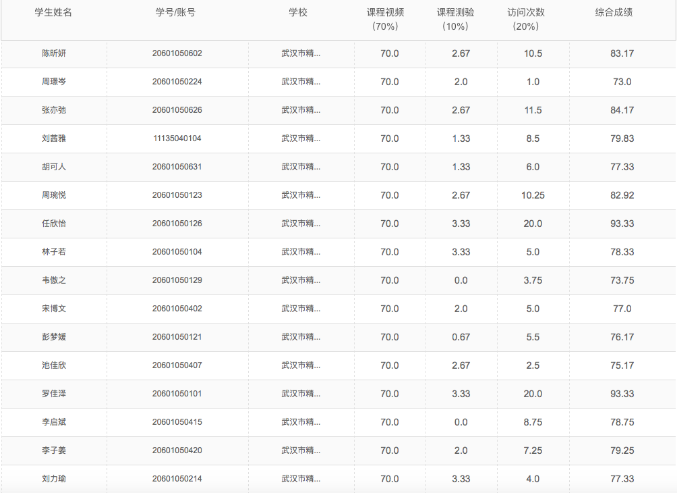Click school cell in row 11135040104
Viewport: 677px width, 493px height.
pos(301,139)
